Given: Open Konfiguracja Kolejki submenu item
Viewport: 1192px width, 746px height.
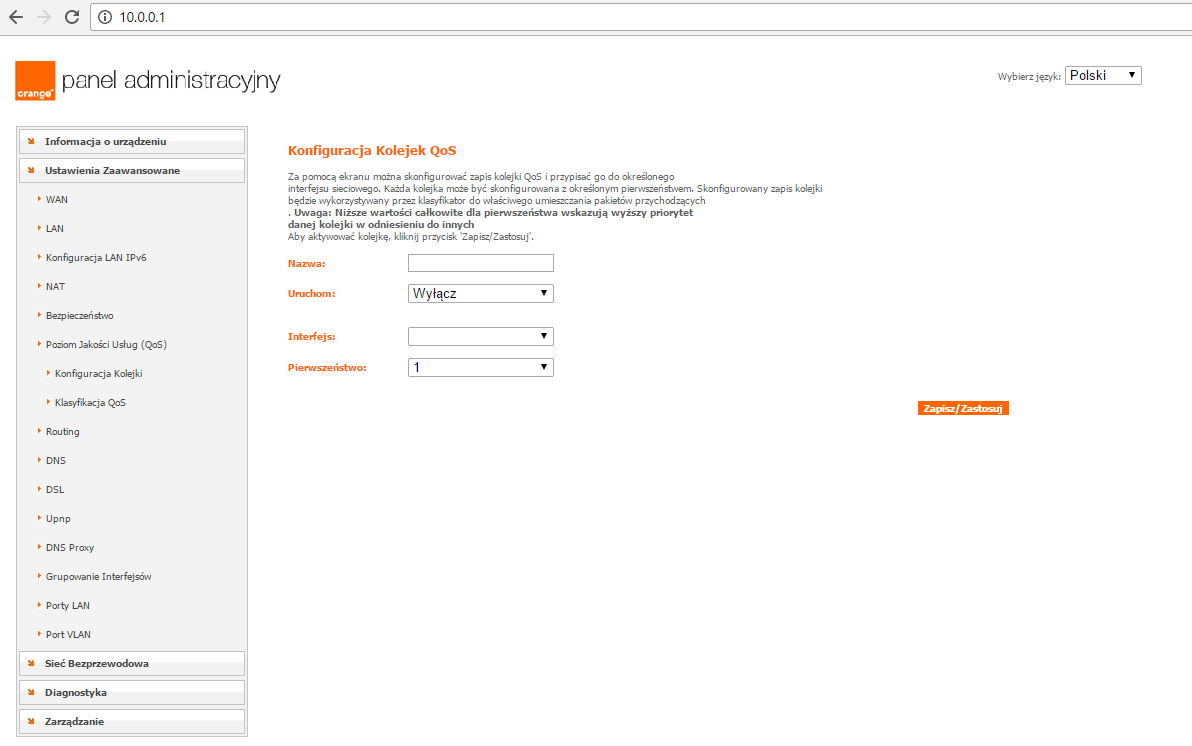Looking at the screenshot, I should tap(99, 373).
